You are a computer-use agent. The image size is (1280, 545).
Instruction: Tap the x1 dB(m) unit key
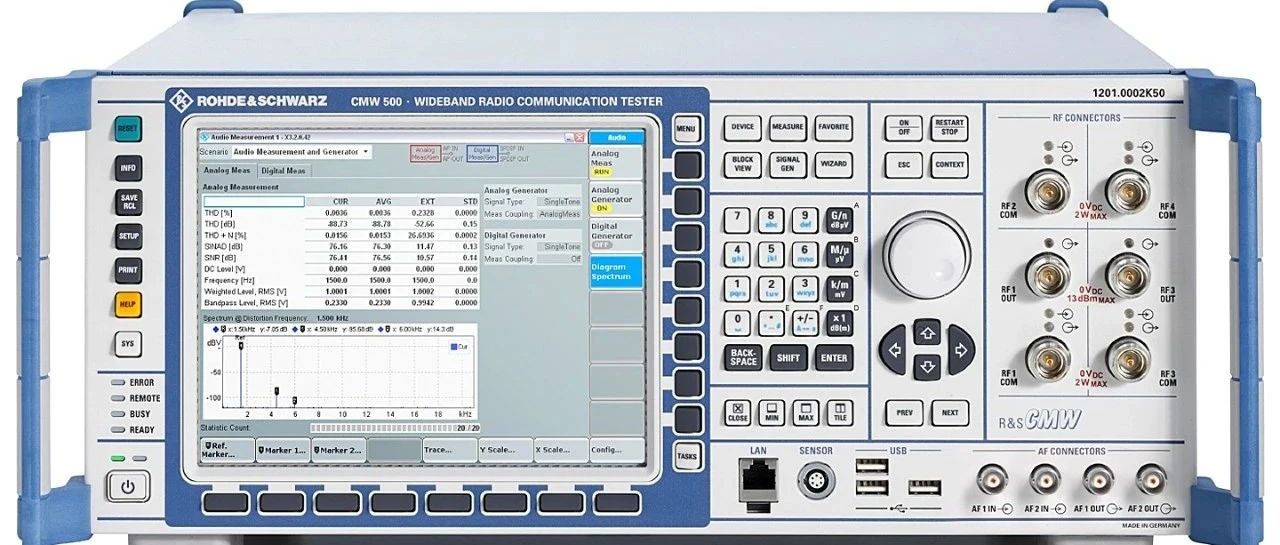(x=838, y=322)
